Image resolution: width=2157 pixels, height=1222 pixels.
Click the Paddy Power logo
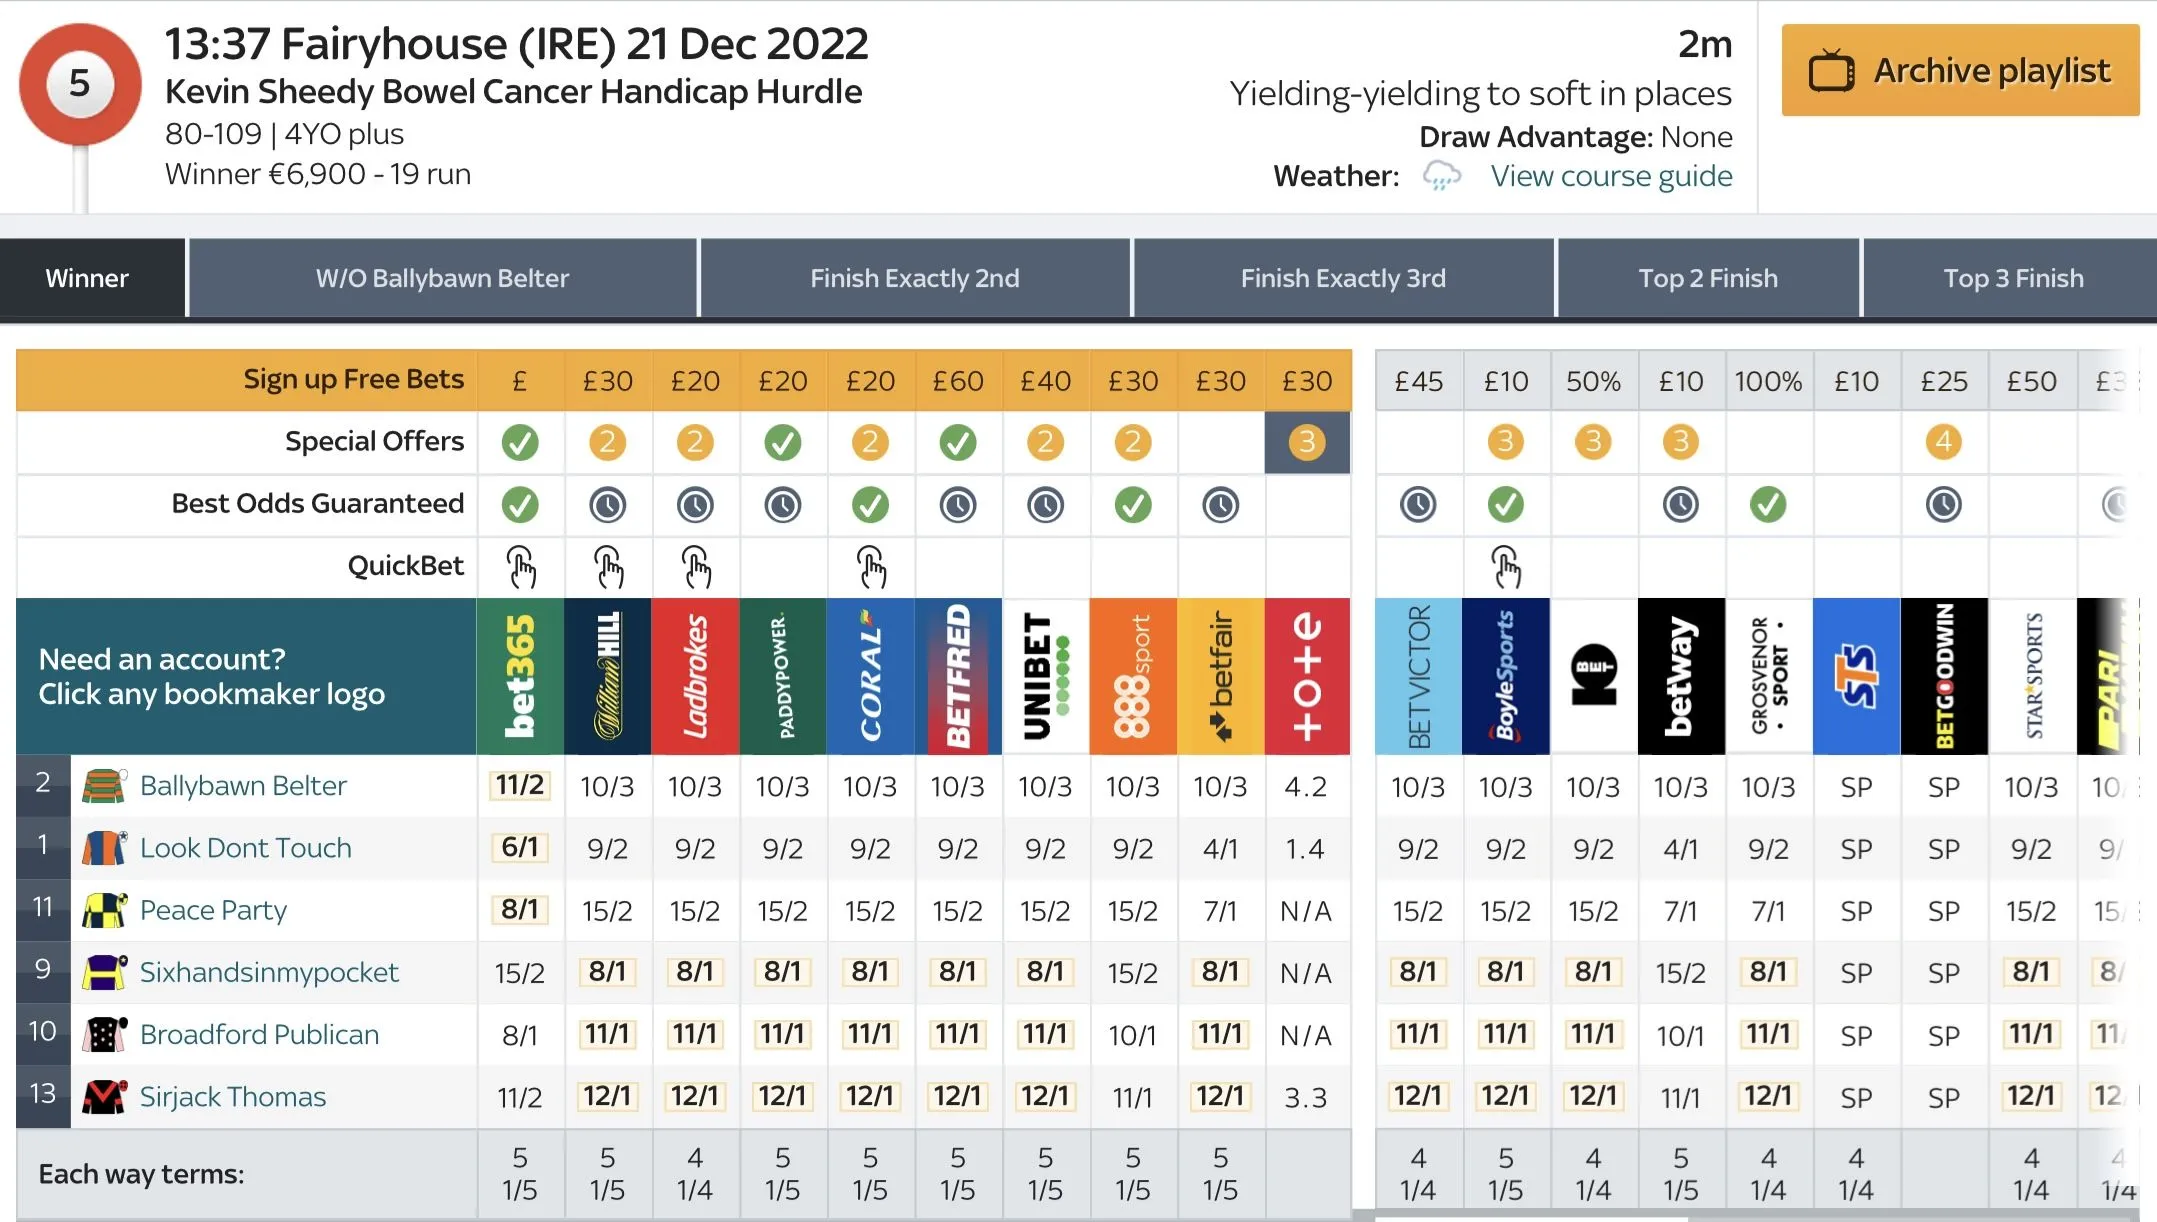coord(783,676)
